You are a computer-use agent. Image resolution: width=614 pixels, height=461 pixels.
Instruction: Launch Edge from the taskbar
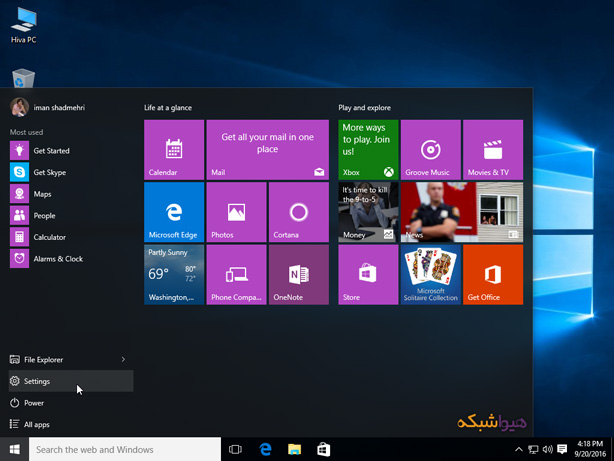click(265, 449)
